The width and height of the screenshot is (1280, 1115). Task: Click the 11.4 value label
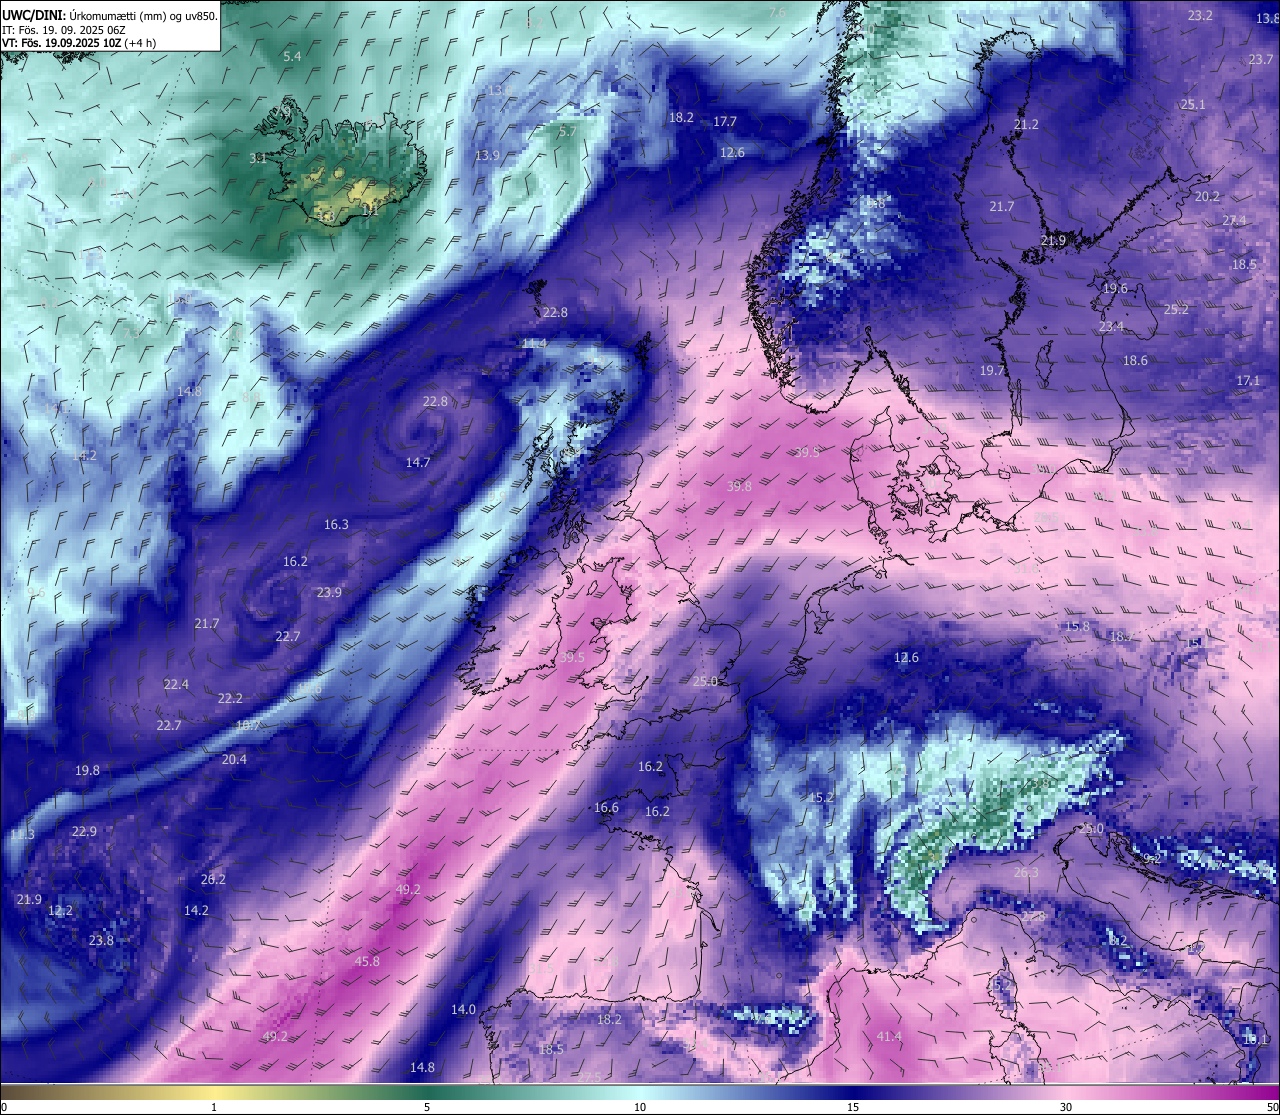534,343
